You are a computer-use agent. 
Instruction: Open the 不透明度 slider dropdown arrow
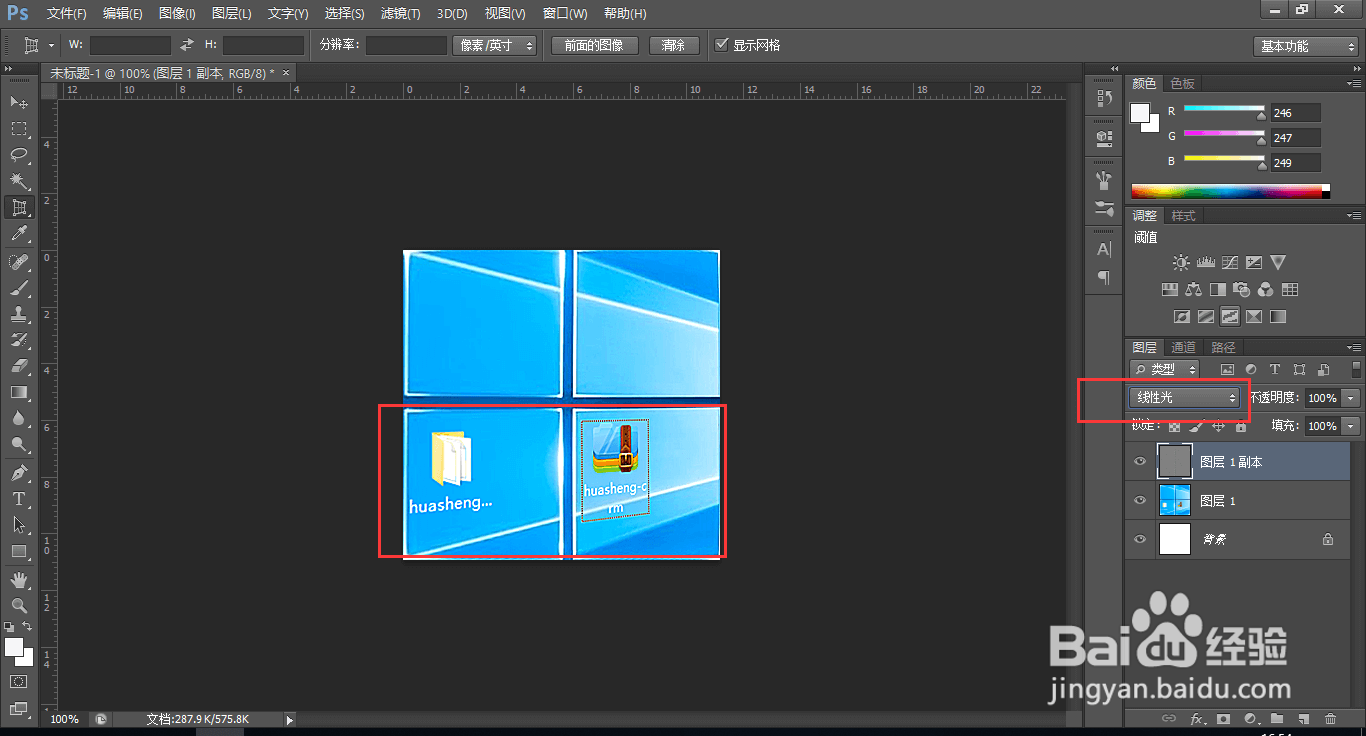(x=1352, y=397)
